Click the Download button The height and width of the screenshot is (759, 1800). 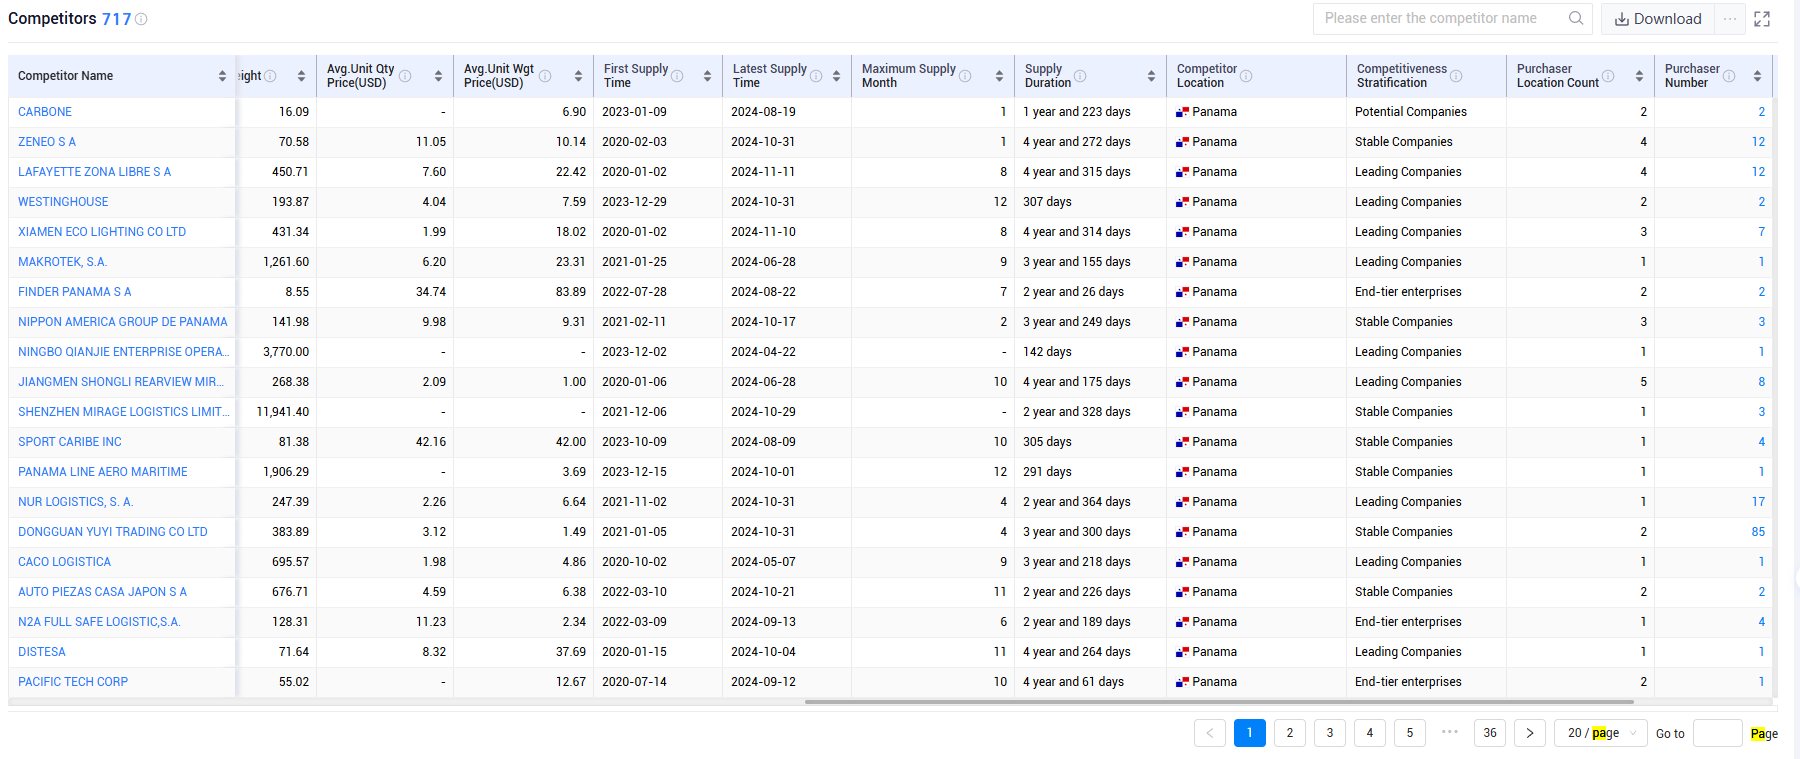[x=1658, y=19]
